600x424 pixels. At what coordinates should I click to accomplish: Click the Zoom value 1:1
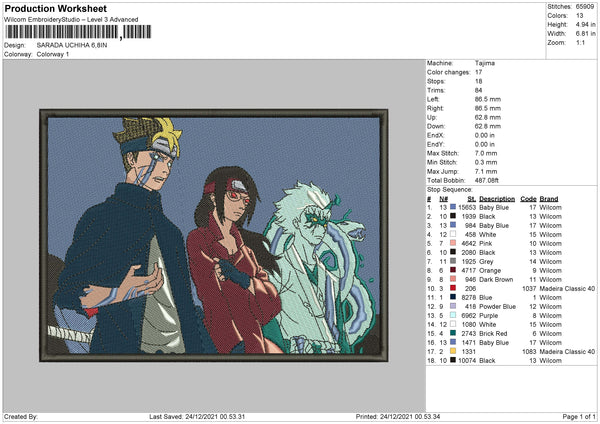(x=580, y=42)
